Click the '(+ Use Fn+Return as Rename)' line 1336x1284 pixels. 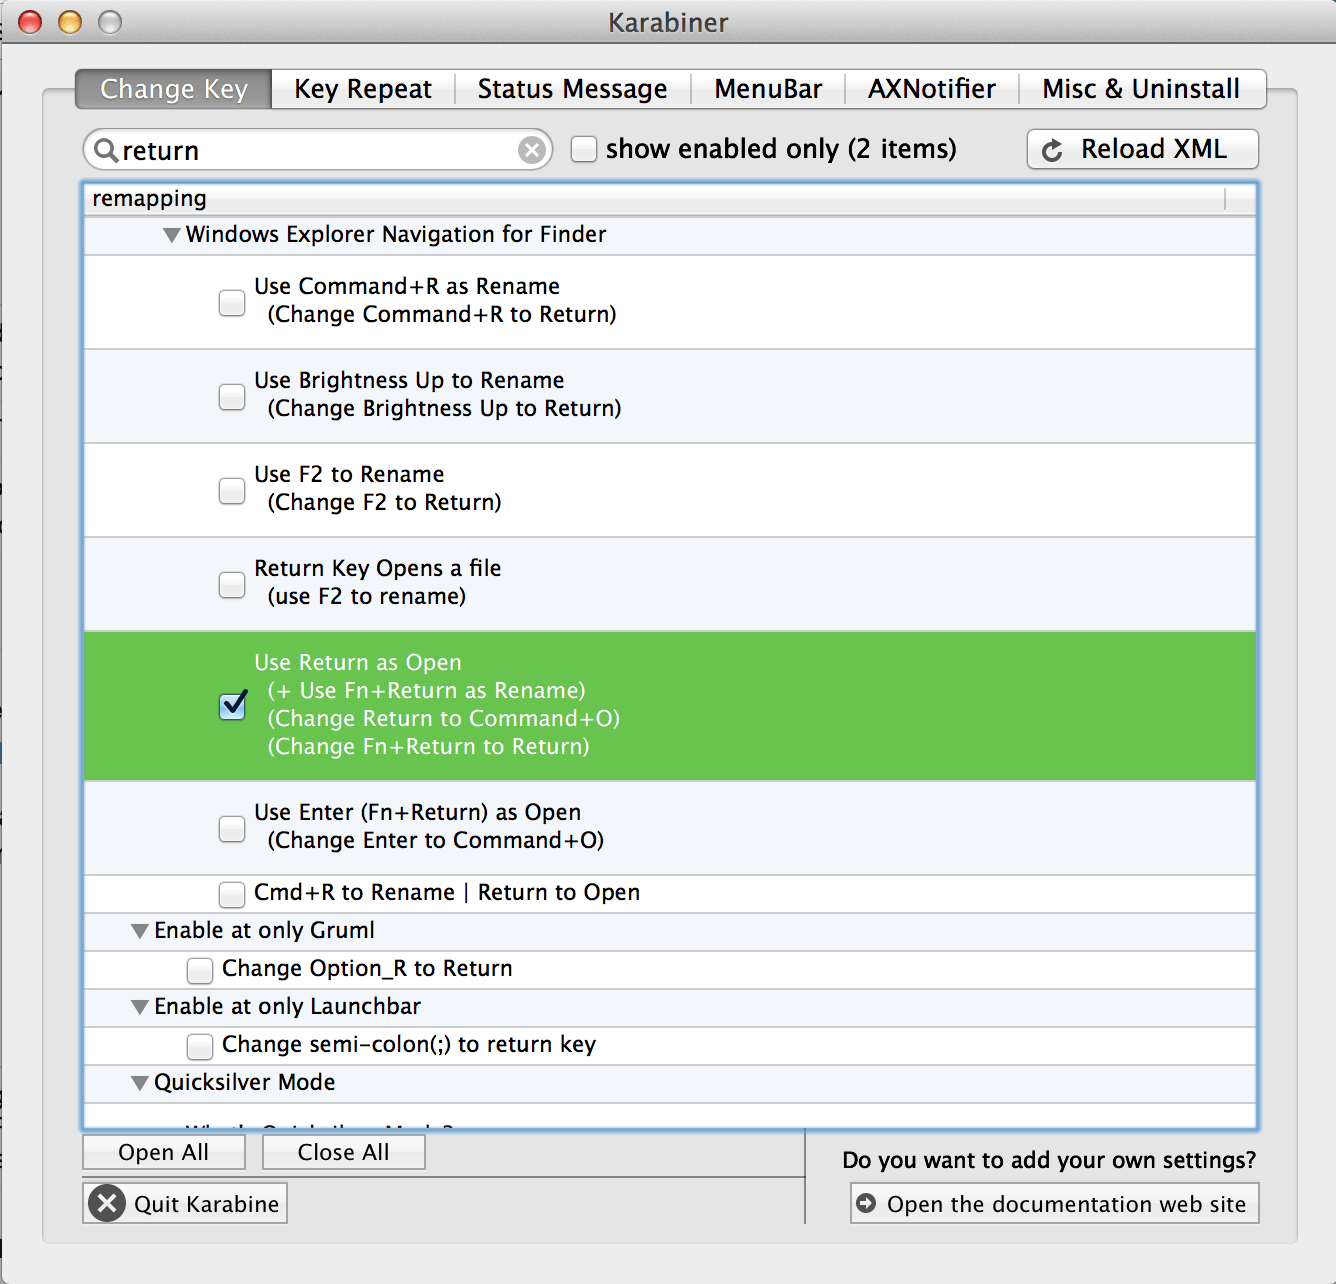426,690
